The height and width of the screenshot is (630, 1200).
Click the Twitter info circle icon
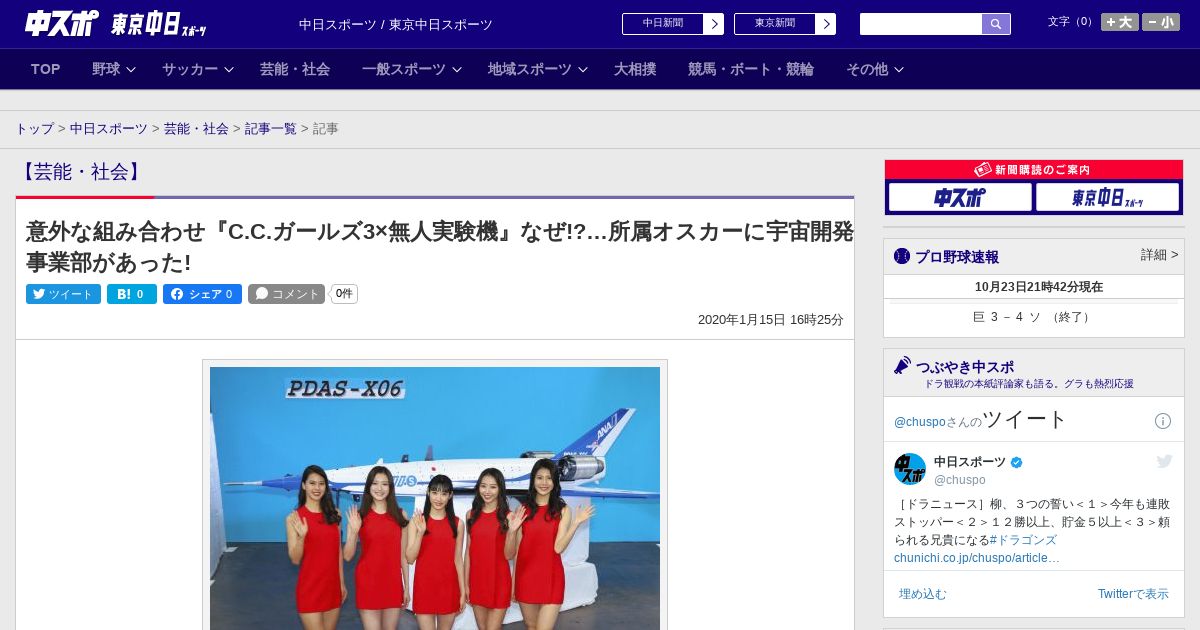1163,421
